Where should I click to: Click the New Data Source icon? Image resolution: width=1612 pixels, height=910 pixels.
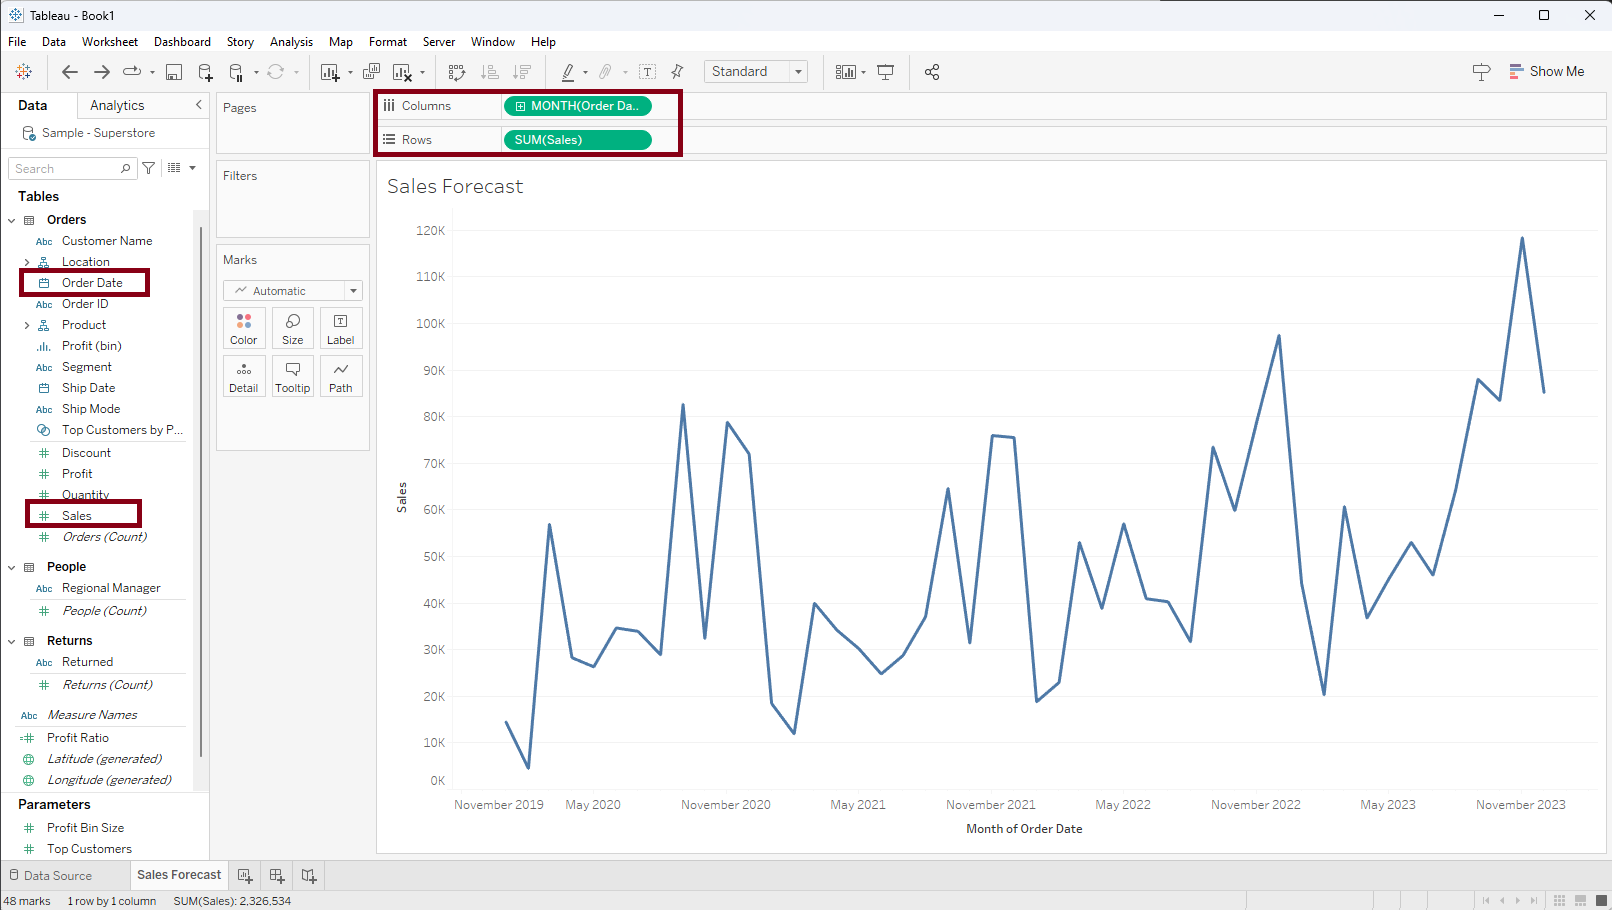[205, 72]
